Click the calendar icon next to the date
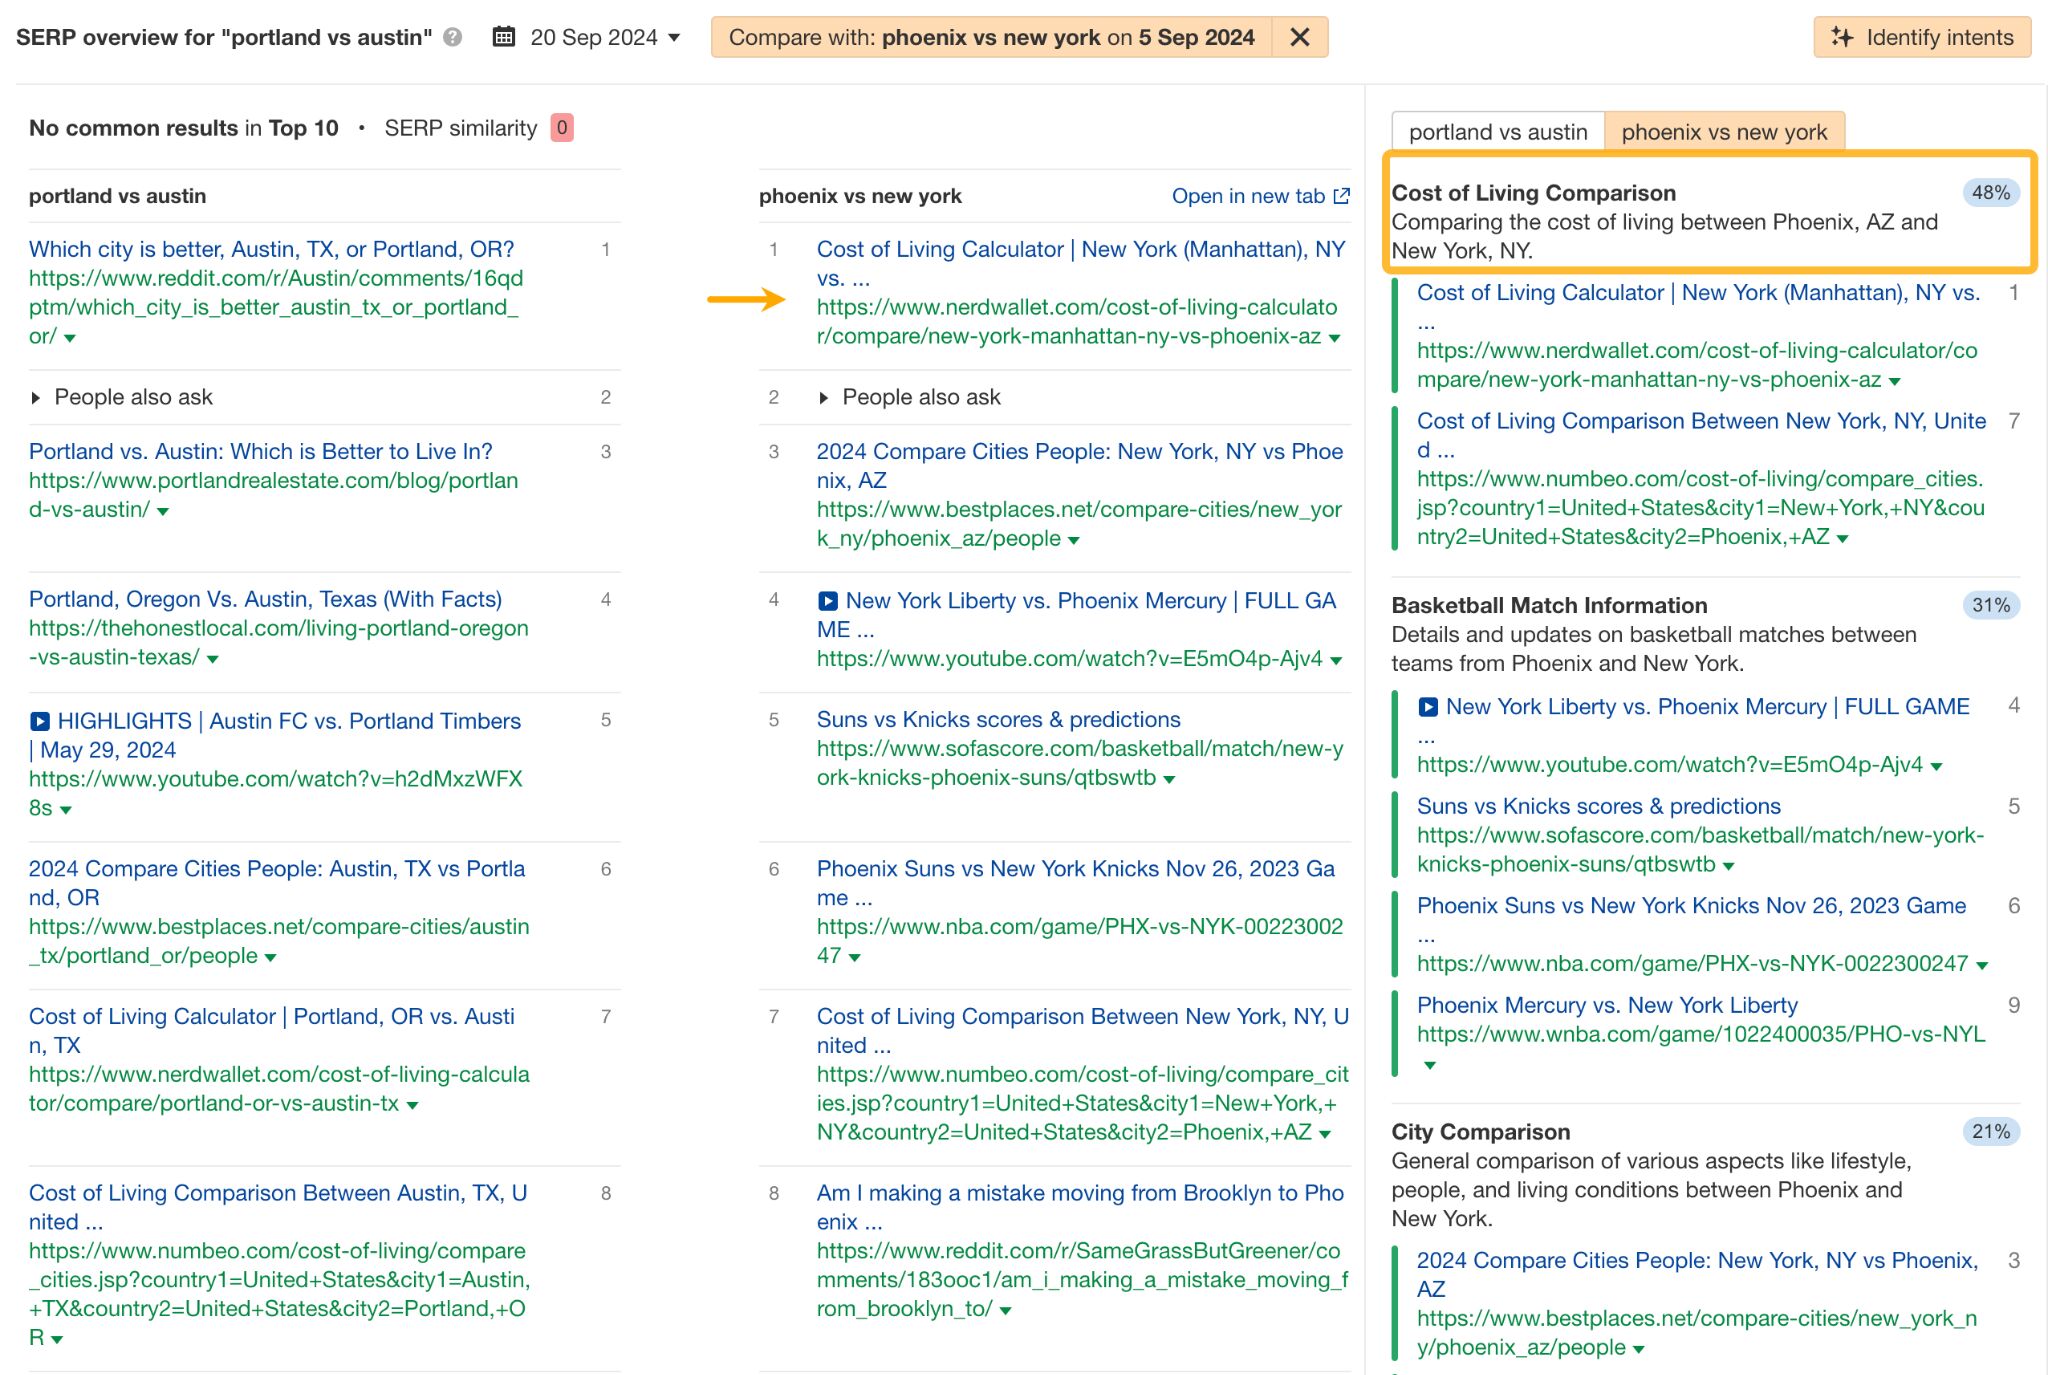 [504, 37]
